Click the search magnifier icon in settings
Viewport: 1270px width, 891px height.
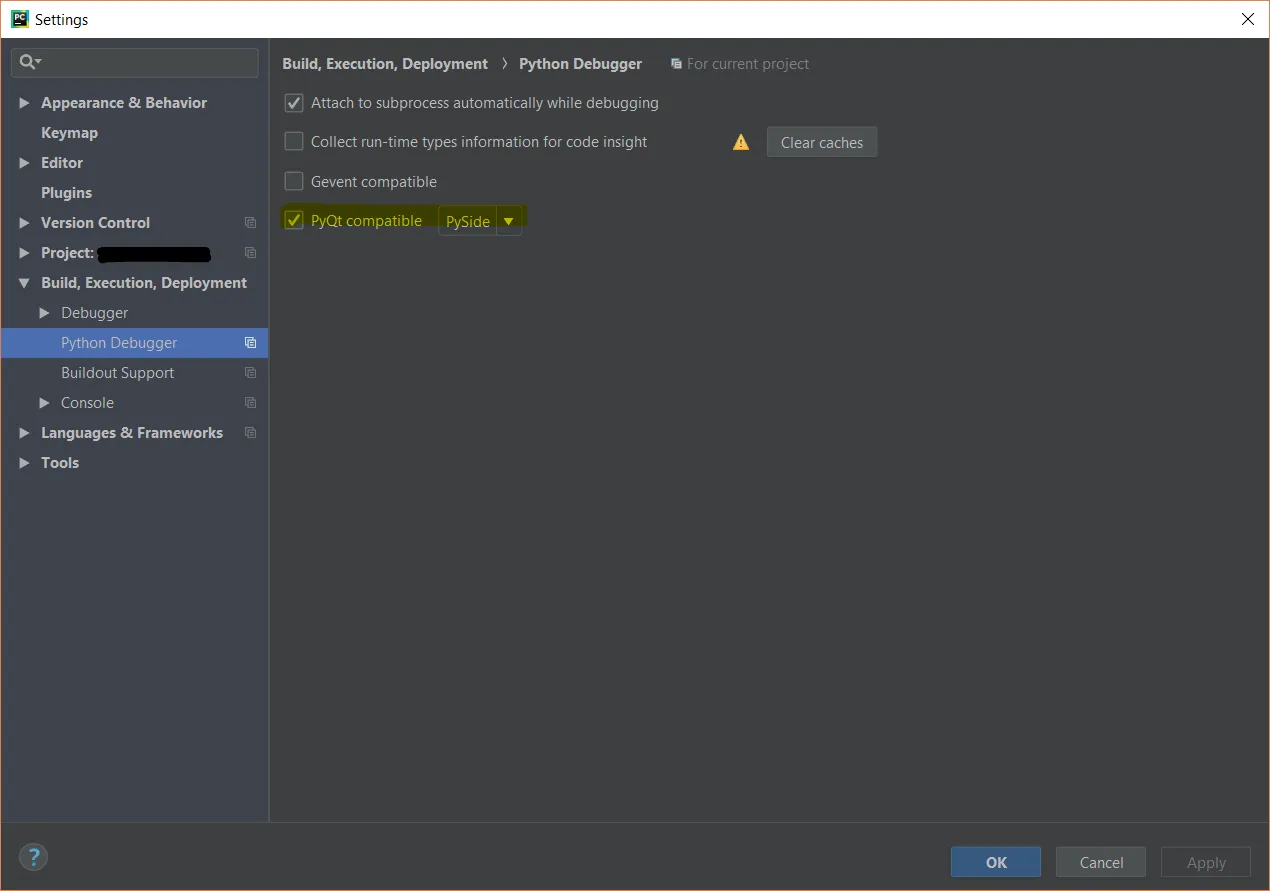point(29,62)
